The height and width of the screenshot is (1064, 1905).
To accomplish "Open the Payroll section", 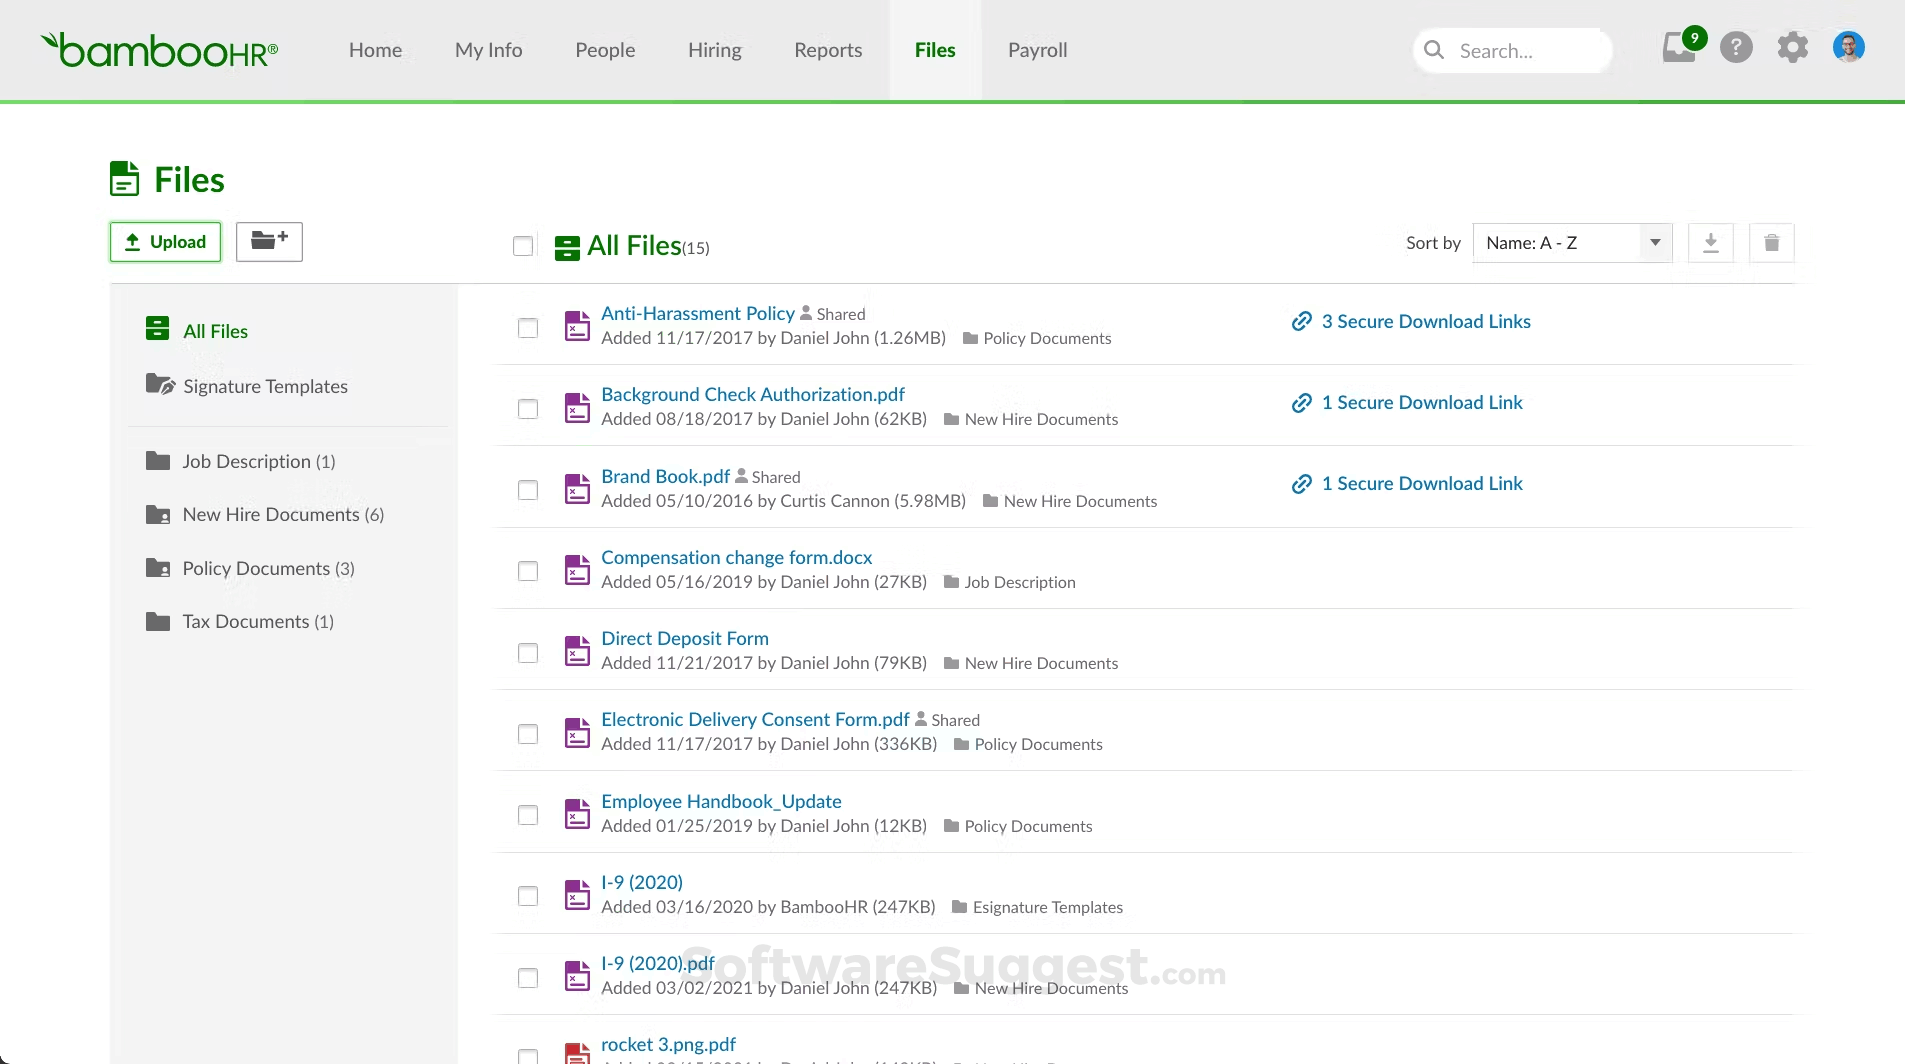I will (1036, 49).
